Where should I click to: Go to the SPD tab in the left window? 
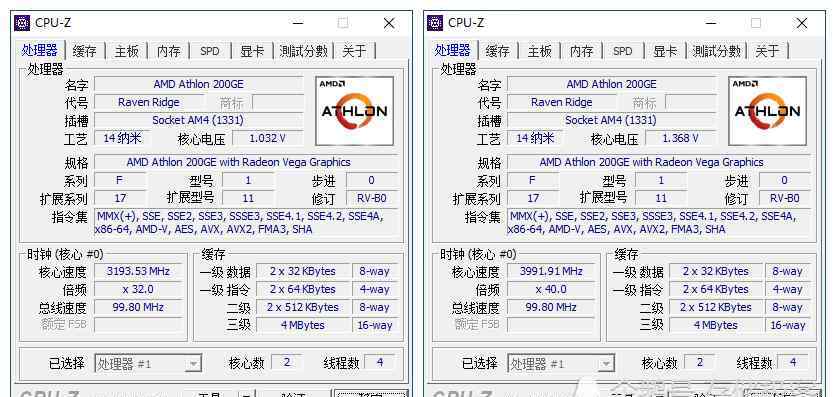point(210,51)
